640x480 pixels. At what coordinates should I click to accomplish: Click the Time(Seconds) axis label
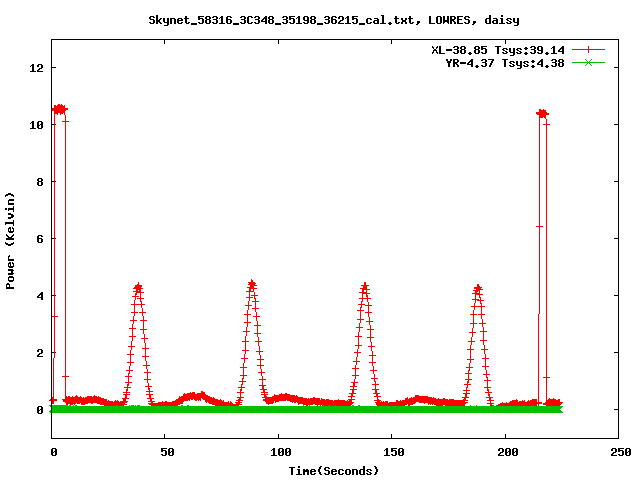pyautogui.click(x=334, y=471)
